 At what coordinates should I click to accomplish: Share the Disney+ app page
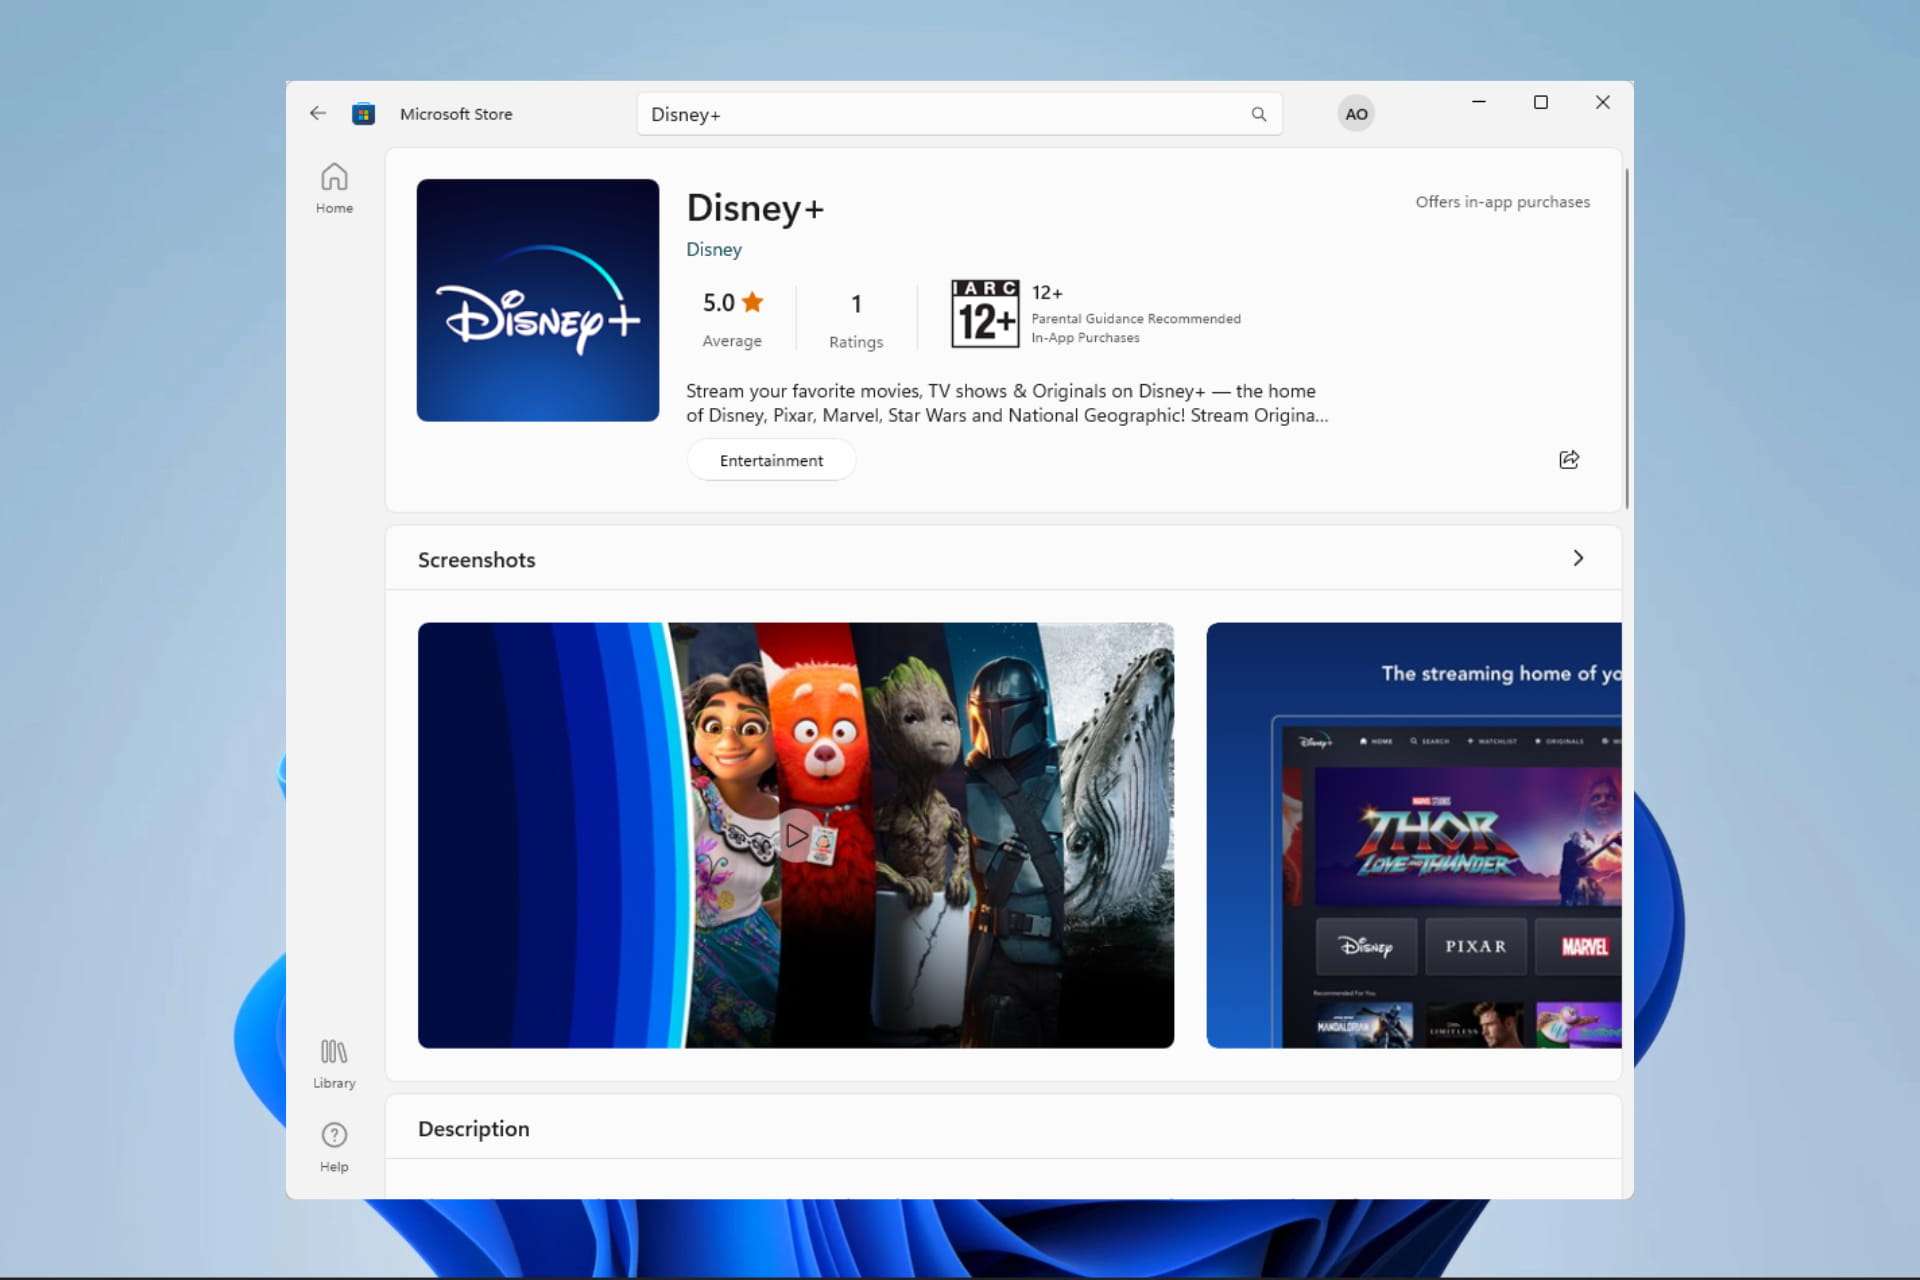[x=1569, y=460]
